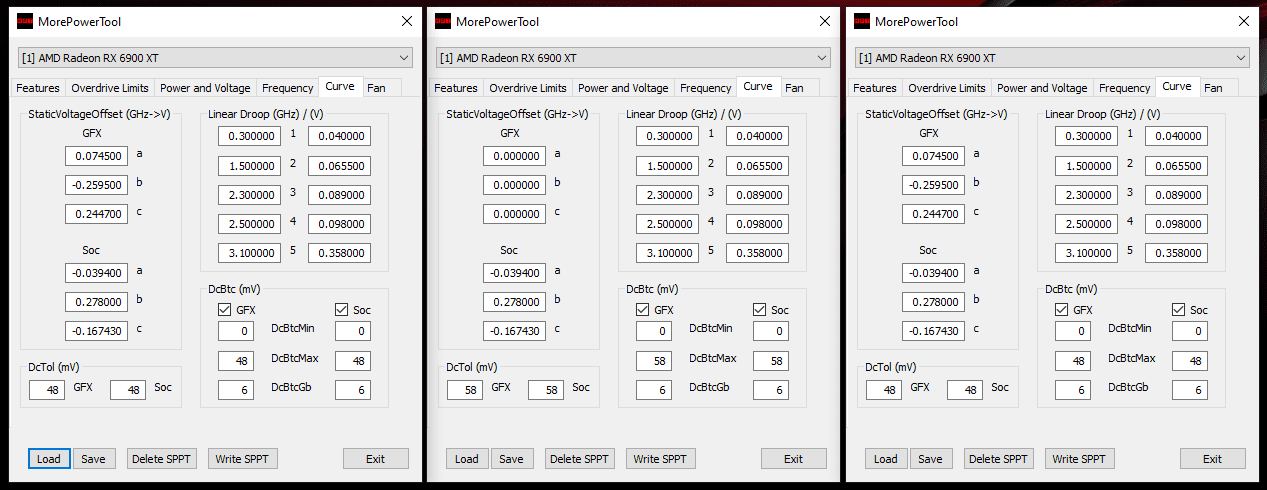Close the middle MorePowerTool window
Screen dimensions: 1267x490
[824, 21]
